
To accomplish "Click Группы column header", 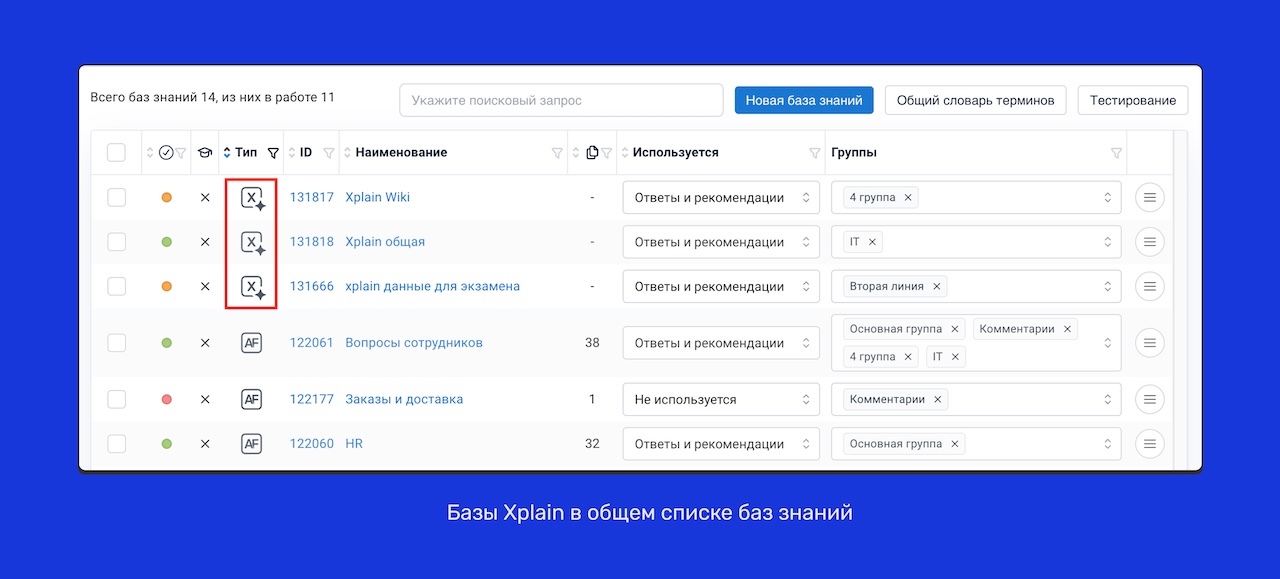I will (854, 153).
